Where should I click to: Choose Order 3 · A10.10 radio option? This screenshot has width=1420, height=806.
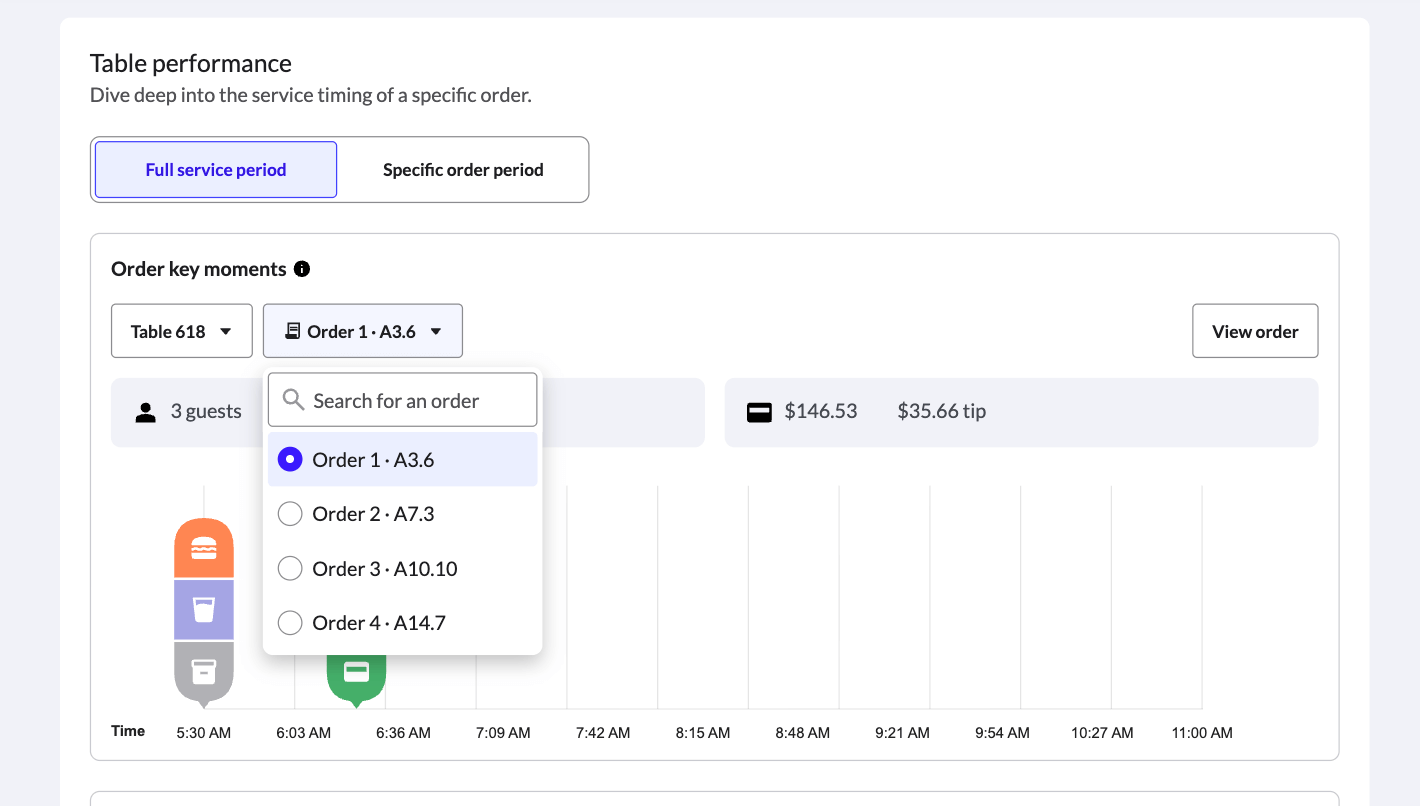(x=290, y=569)
